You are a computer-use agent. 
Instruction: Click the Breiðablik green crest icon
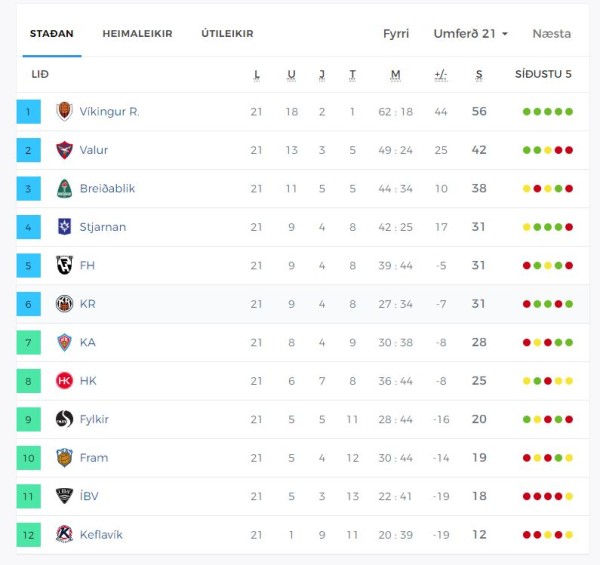click(64, 189)
